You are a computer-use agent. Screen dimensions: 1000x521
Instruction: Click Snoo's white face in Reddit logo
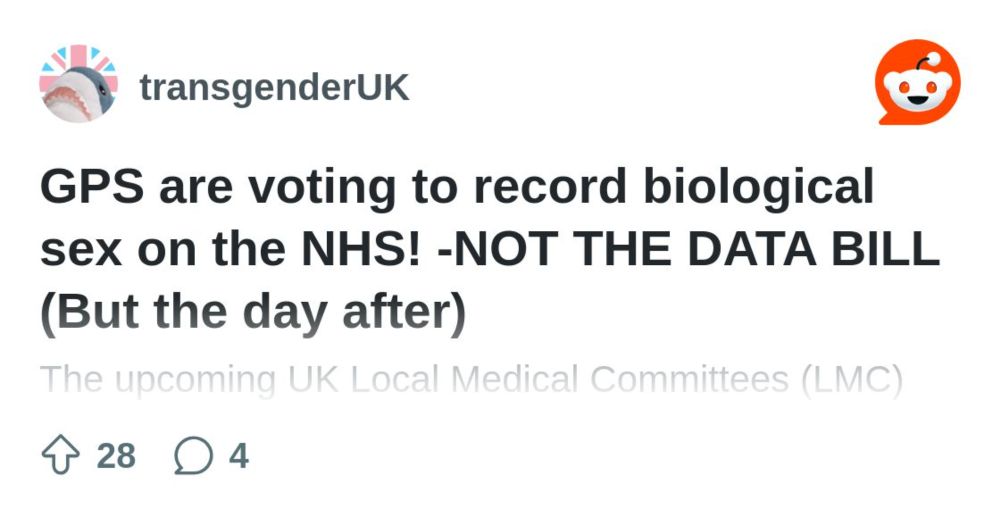pos(918,91)
